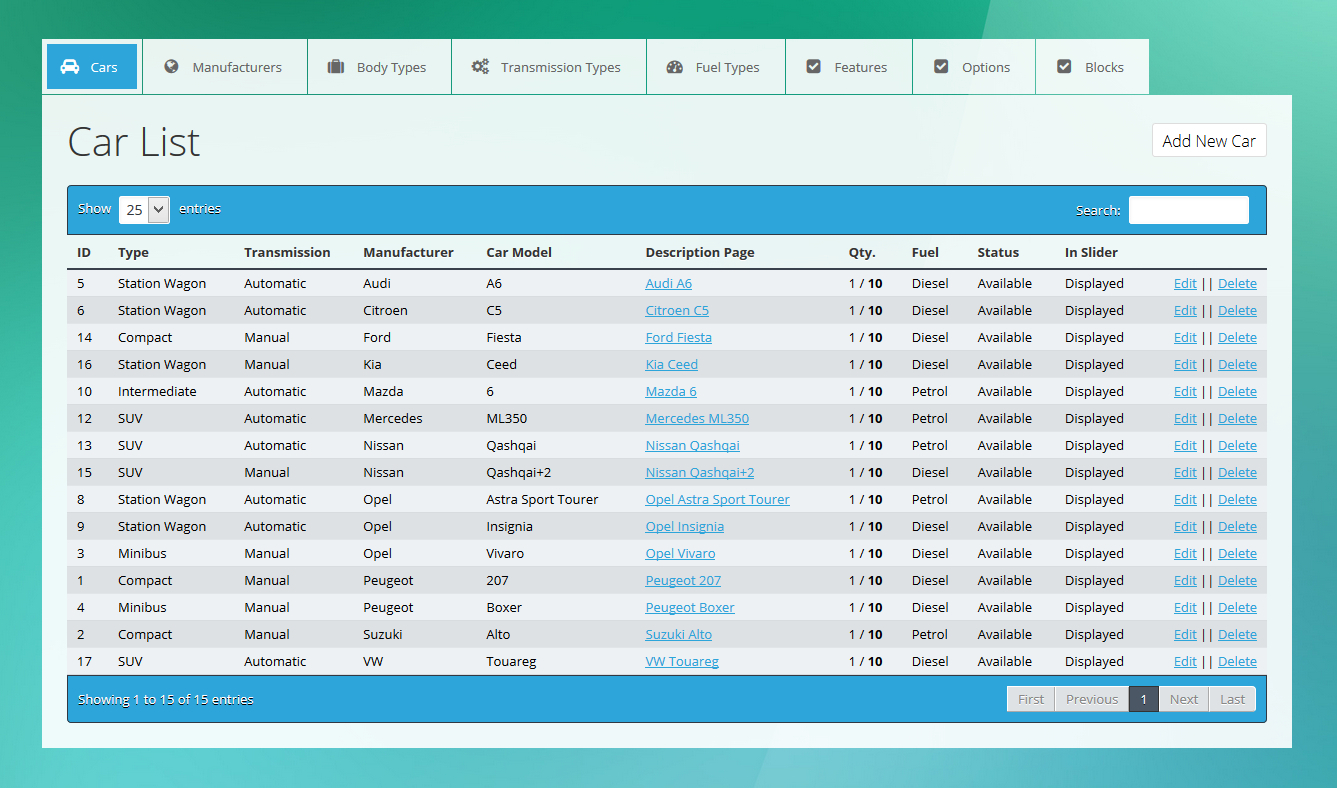This screenshot has height=788, width=1337.
Task: Sort by the Car Model column header
Action: (x=519, y=252)
